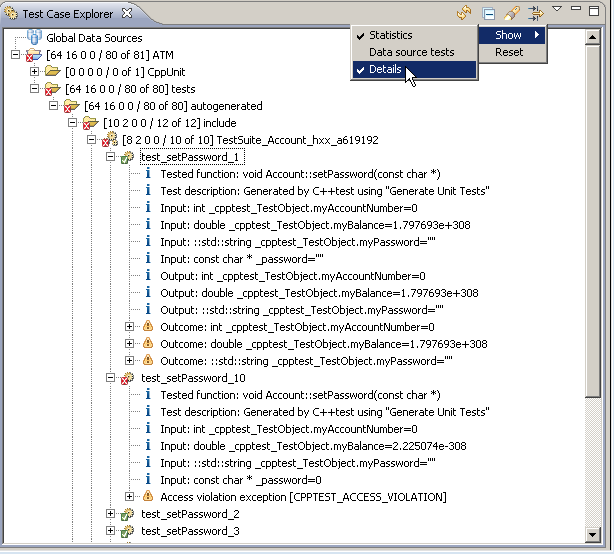Click the passed icon of test_setPassword_1
This screenshot has width=614, height=554.
[x=127, y=157]
